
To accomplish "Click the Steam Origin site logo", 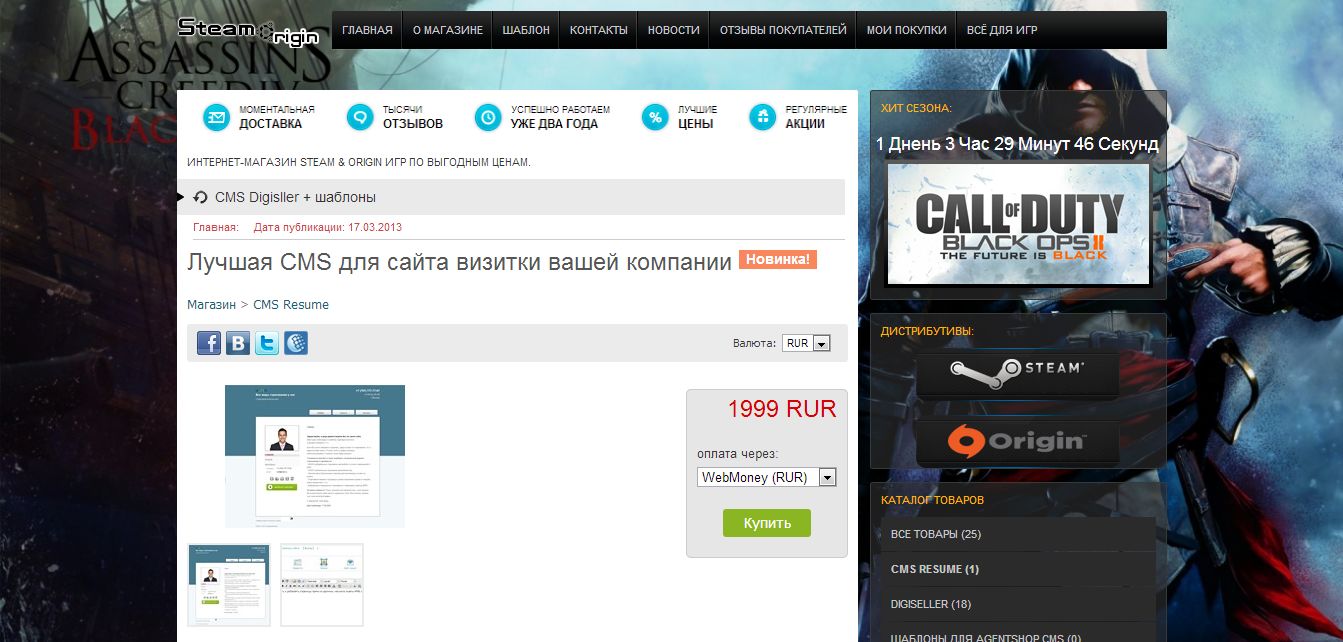I will (x=248, y=31).
